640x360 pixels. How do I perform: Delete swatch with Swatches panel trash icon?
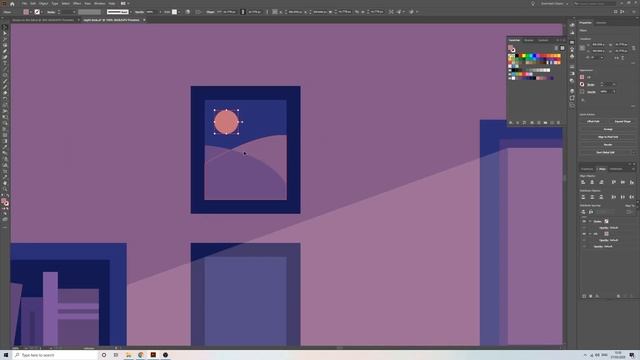coord(559,122)
